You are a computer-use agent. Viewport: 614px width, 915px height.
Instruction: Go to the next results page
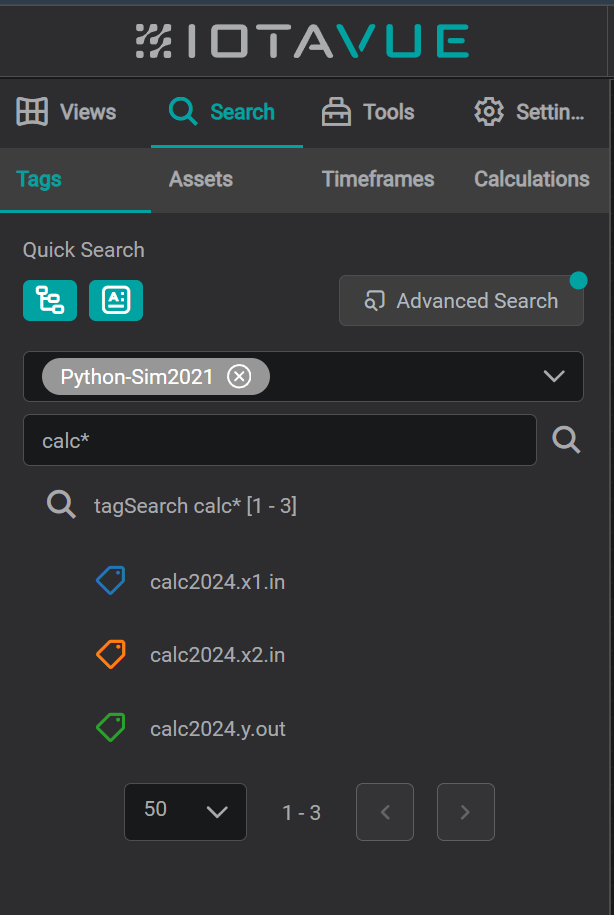pos(466,812)
